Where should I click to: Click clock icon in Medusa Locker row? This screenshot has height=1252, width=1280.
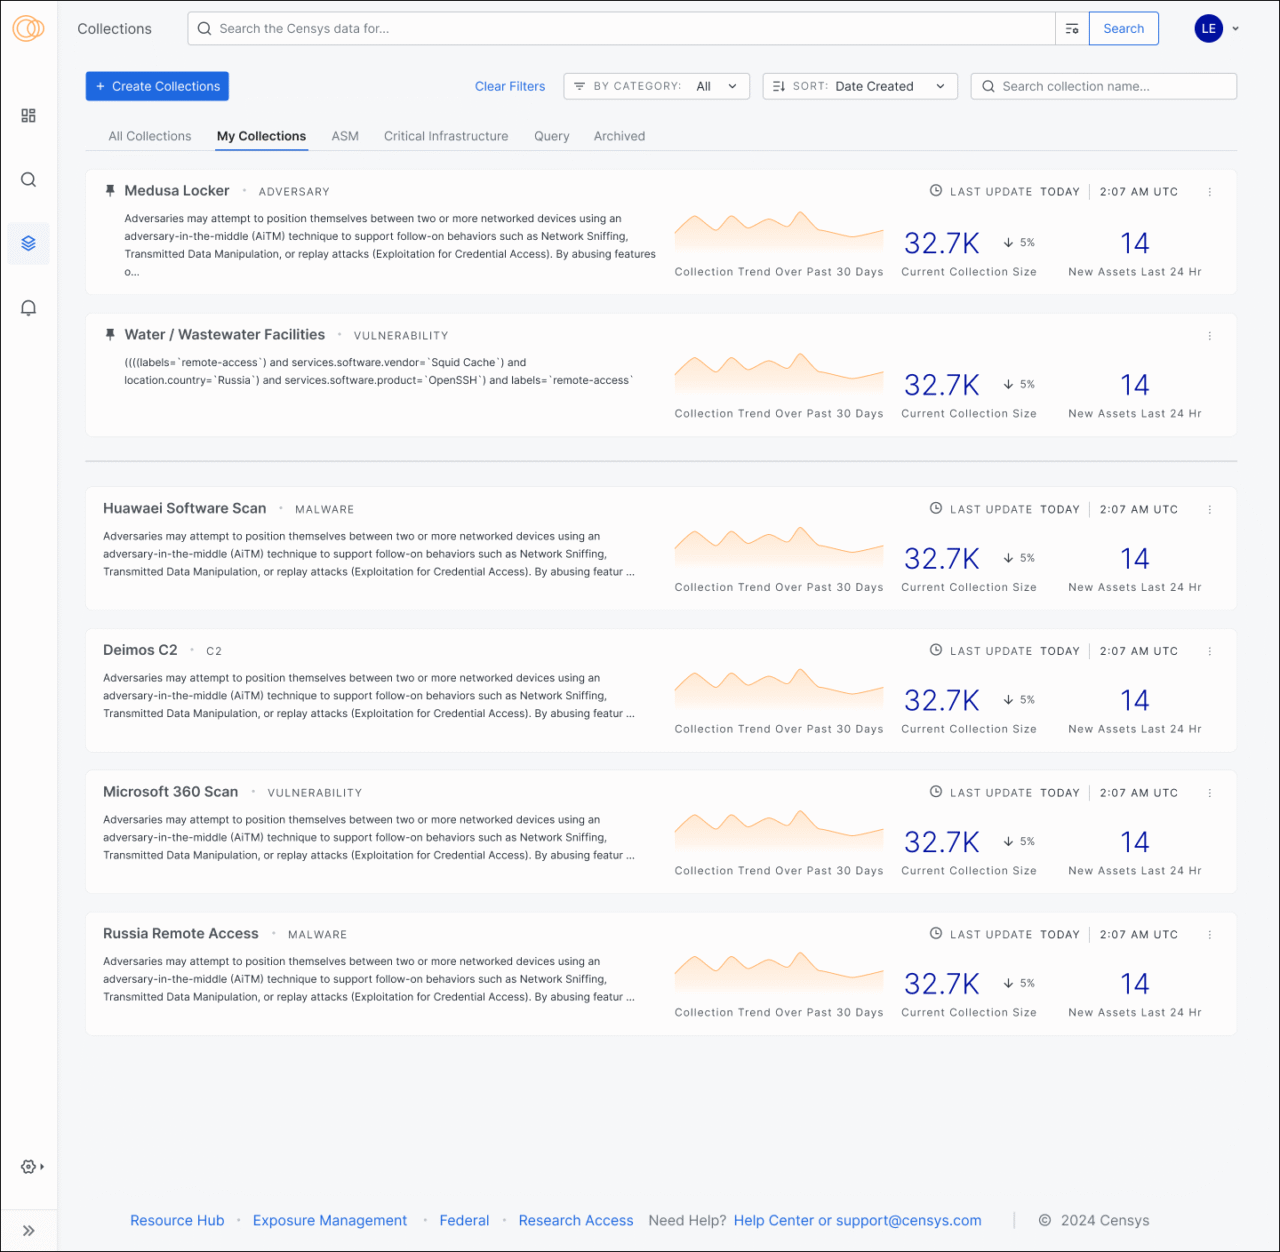936,191
